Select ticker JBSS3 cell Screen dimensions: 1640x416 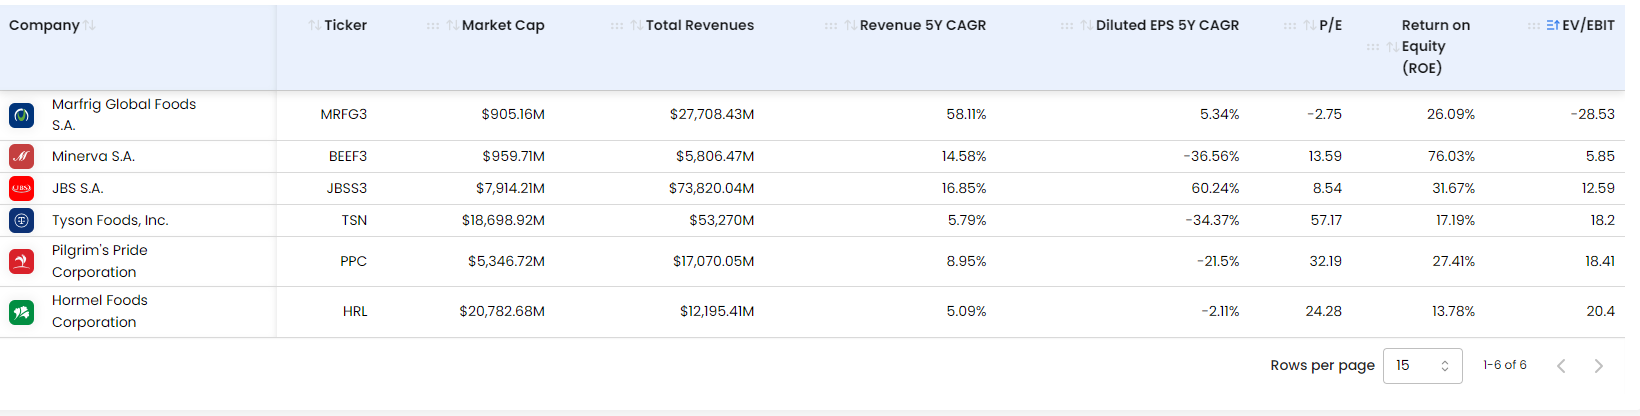click(347, 188)
